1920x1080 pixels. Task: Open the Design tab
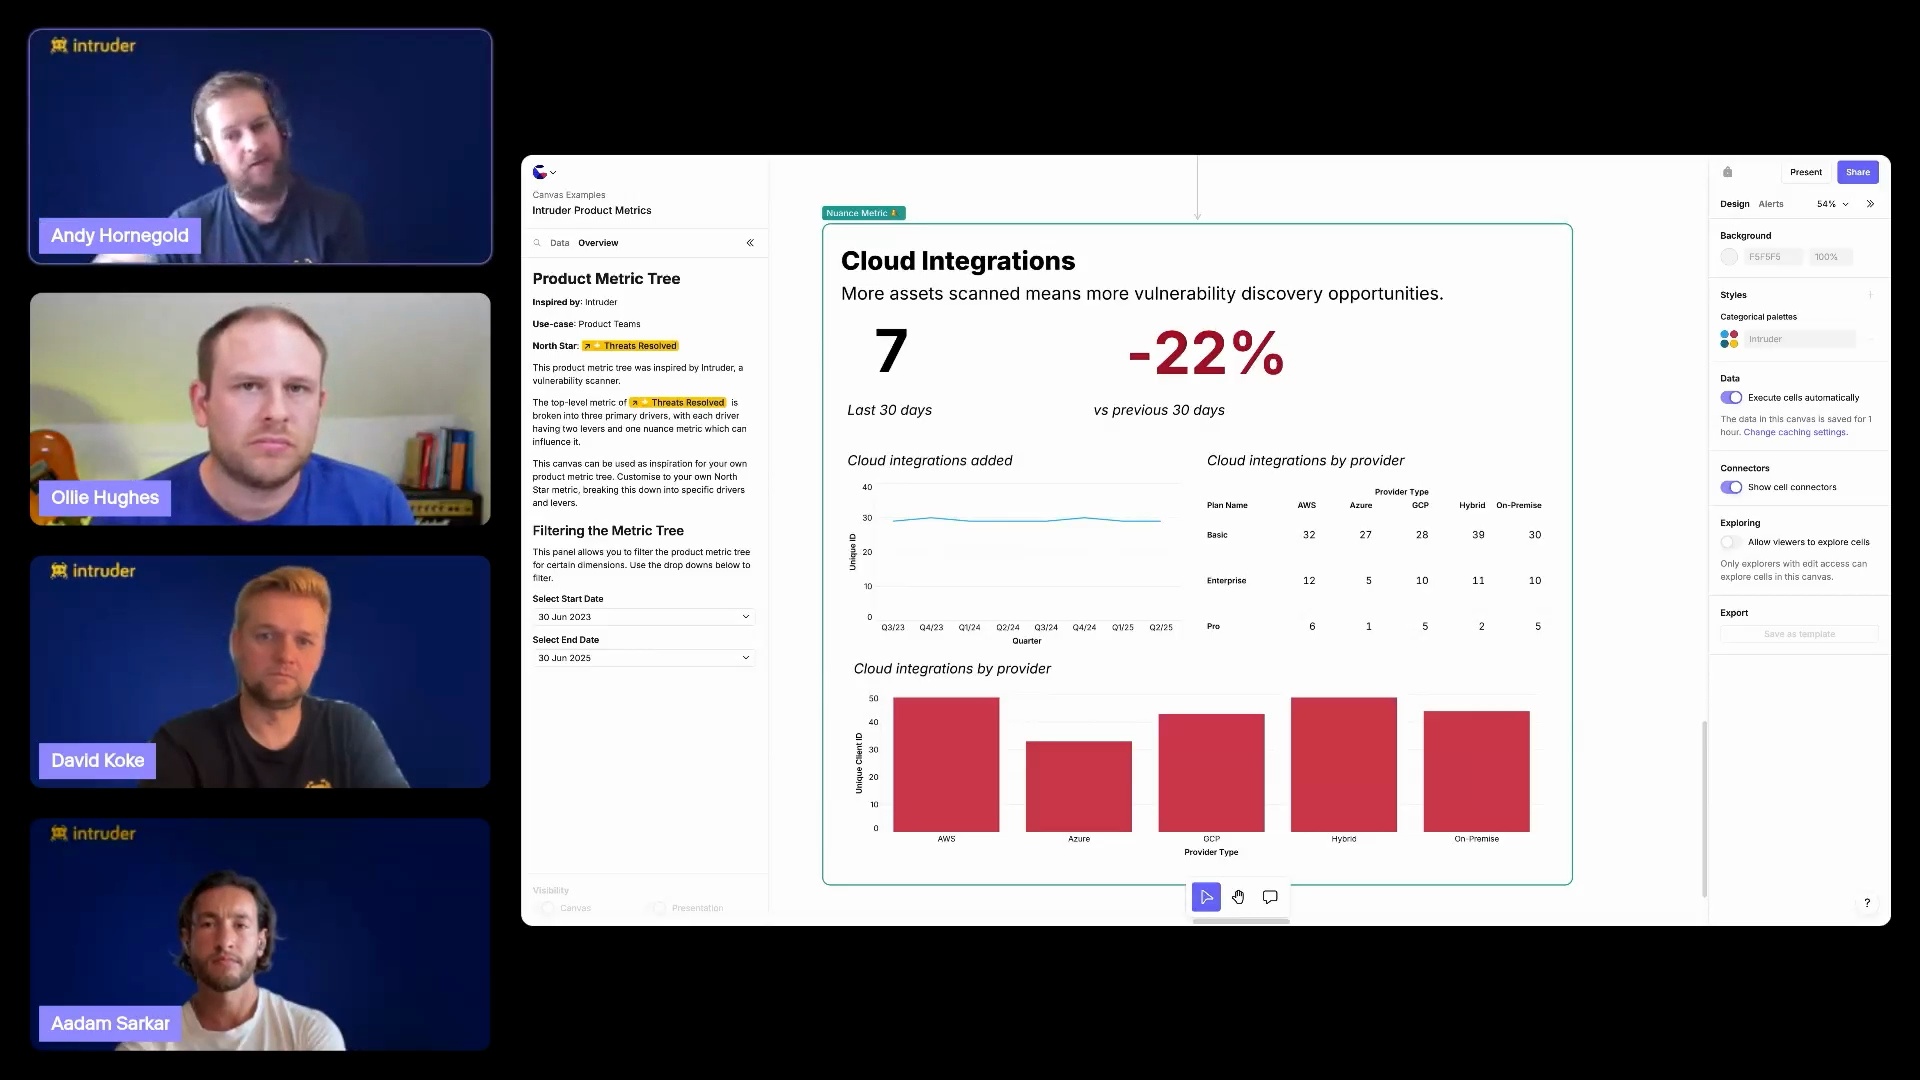1734,204
